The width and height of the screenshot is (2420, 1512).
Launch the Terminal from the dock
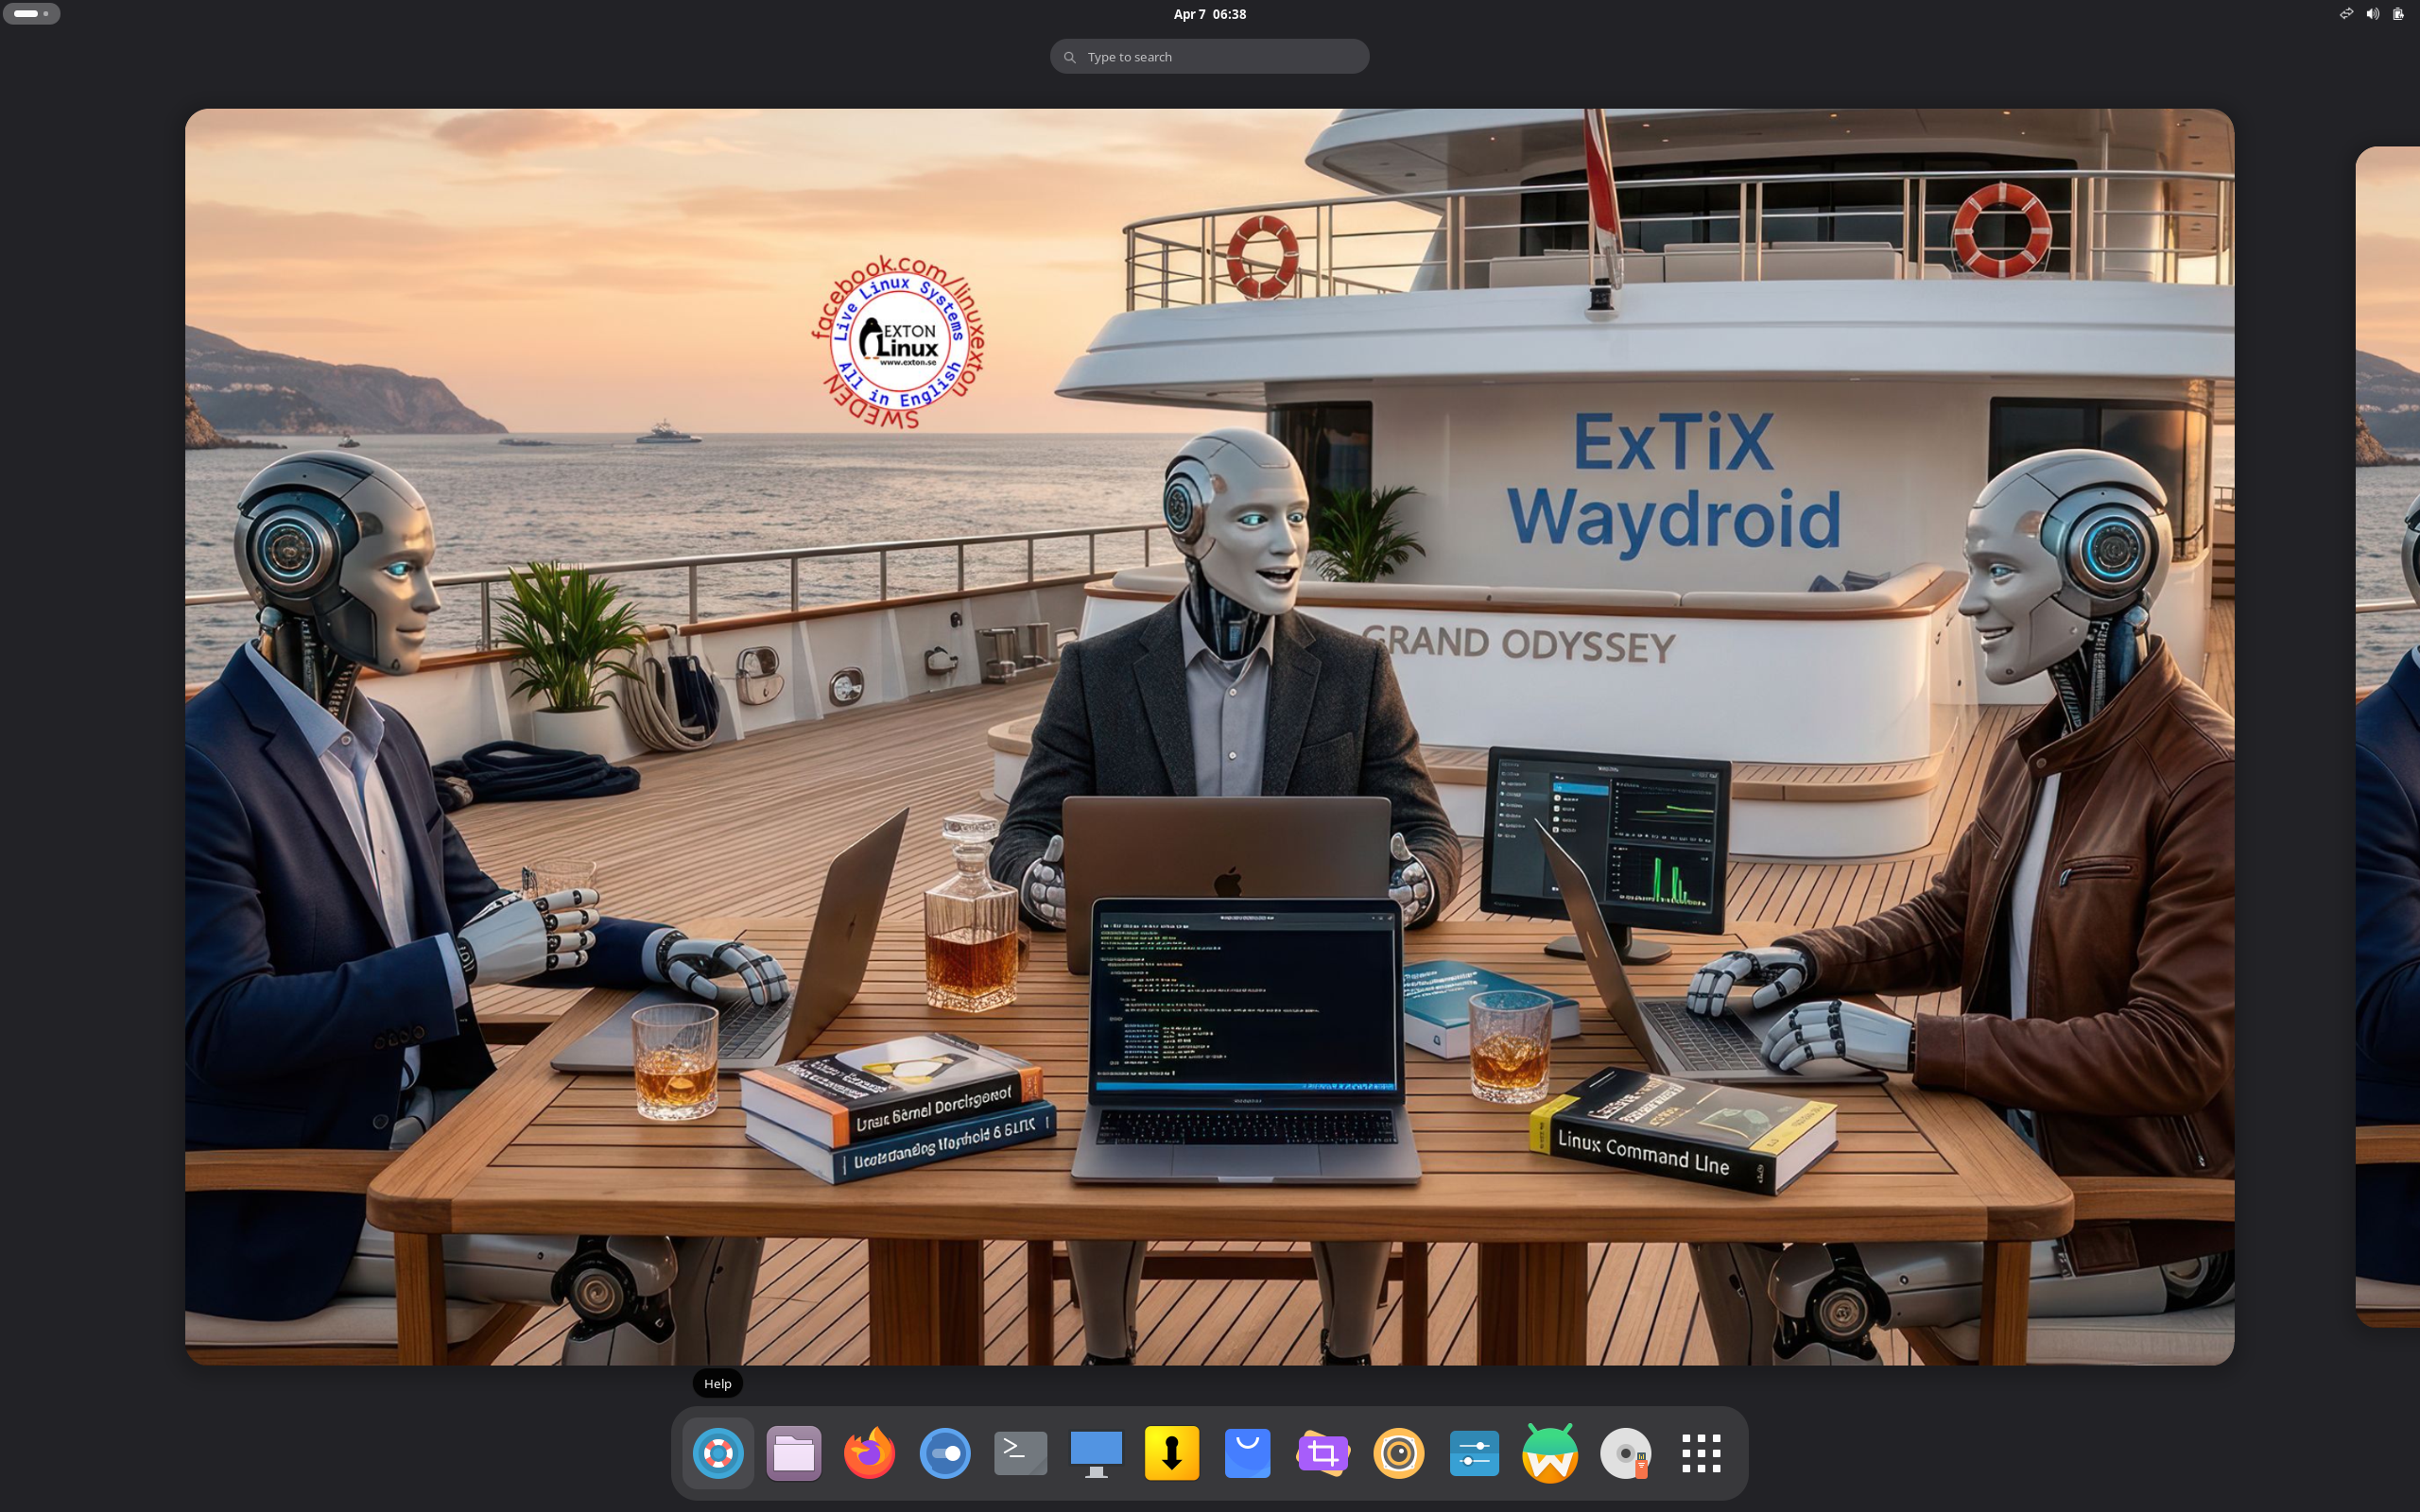pyautogui.click(x=1020, y=1453)
